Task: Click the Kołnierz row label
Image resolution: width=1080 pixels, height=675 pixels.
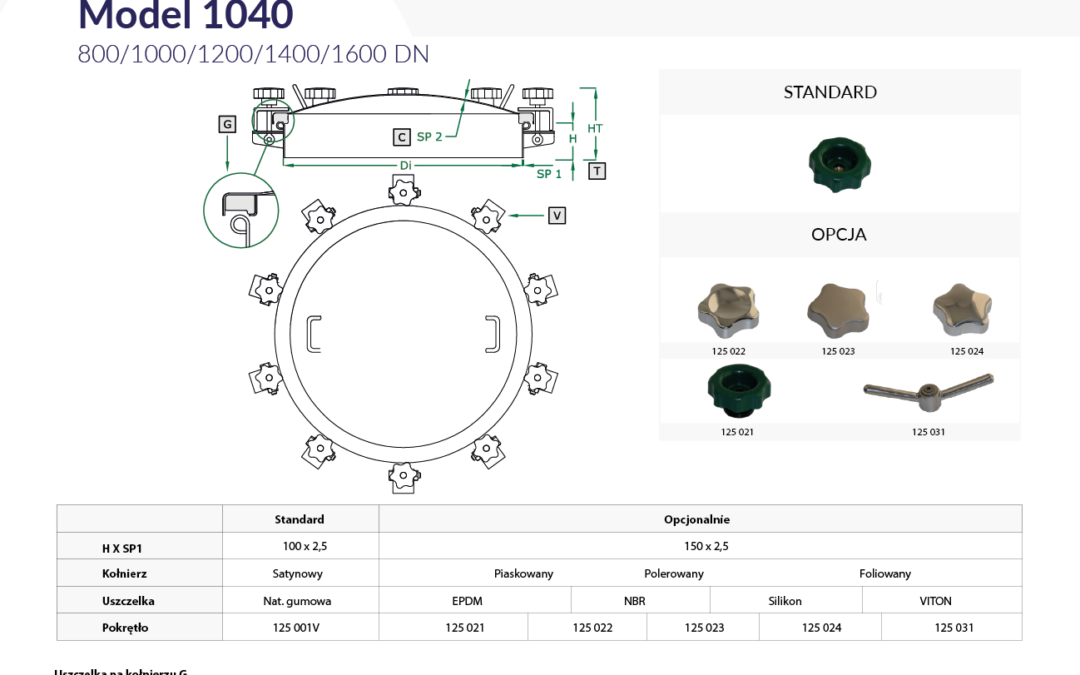Action: tap(124, 573)
